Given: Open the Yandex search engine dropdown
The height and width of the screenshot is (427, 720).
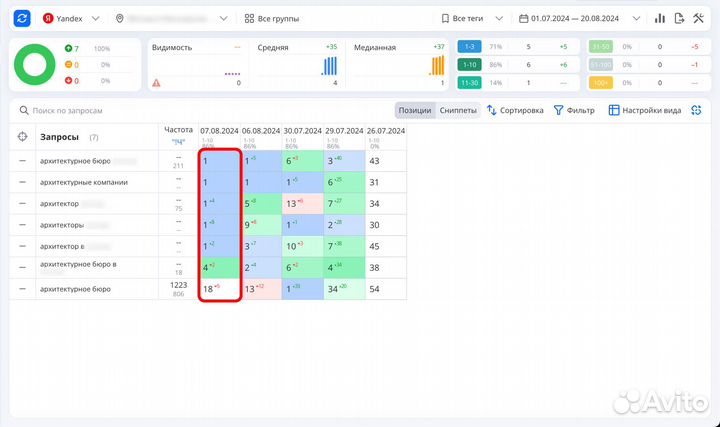Looking at the screenshot, I should (70, 18).
